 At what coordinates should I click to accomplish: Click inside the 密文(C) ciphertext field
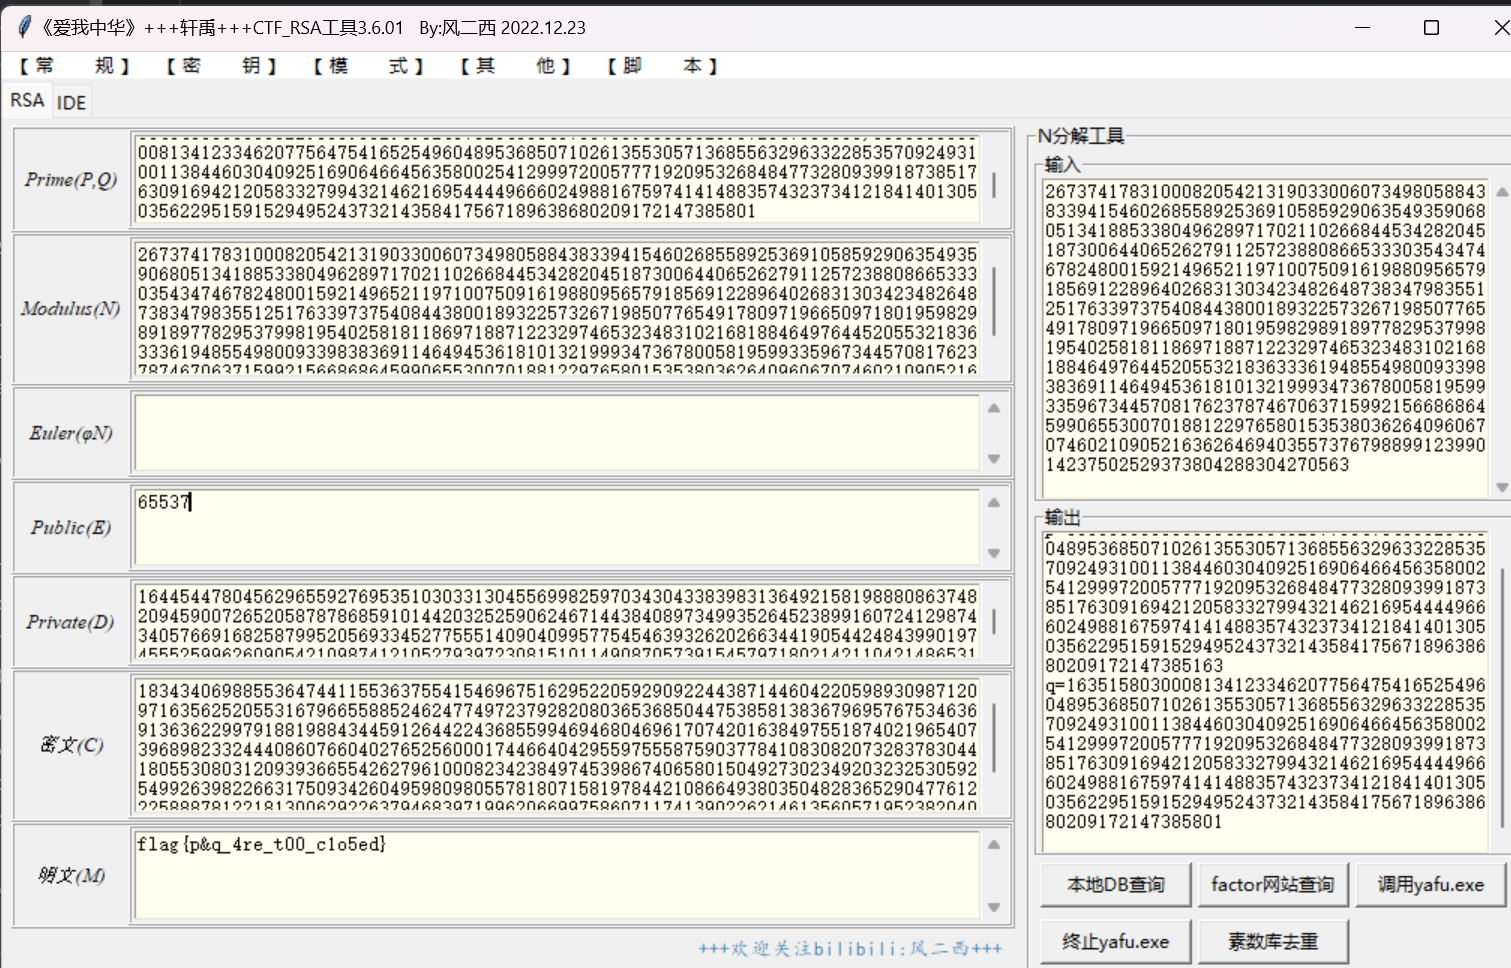pos(557,744)
